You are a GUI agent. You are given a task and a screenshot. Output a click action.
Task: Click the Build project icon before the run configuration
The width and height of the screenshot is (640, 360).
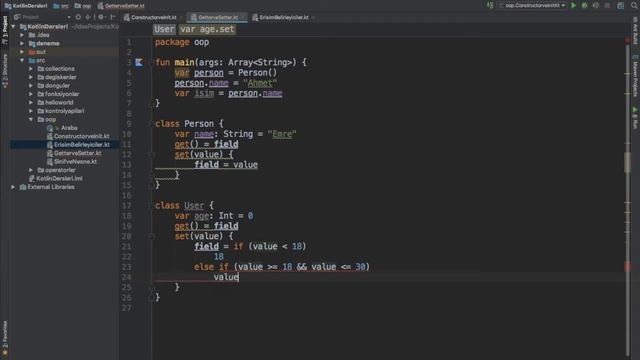click(x=490, y=6)
